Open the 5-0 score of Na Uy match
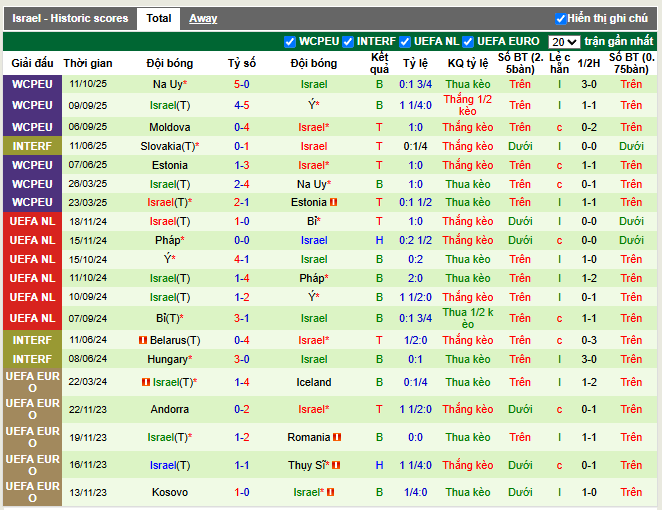This screenshot has width=662, height=510. click(242, 85)
